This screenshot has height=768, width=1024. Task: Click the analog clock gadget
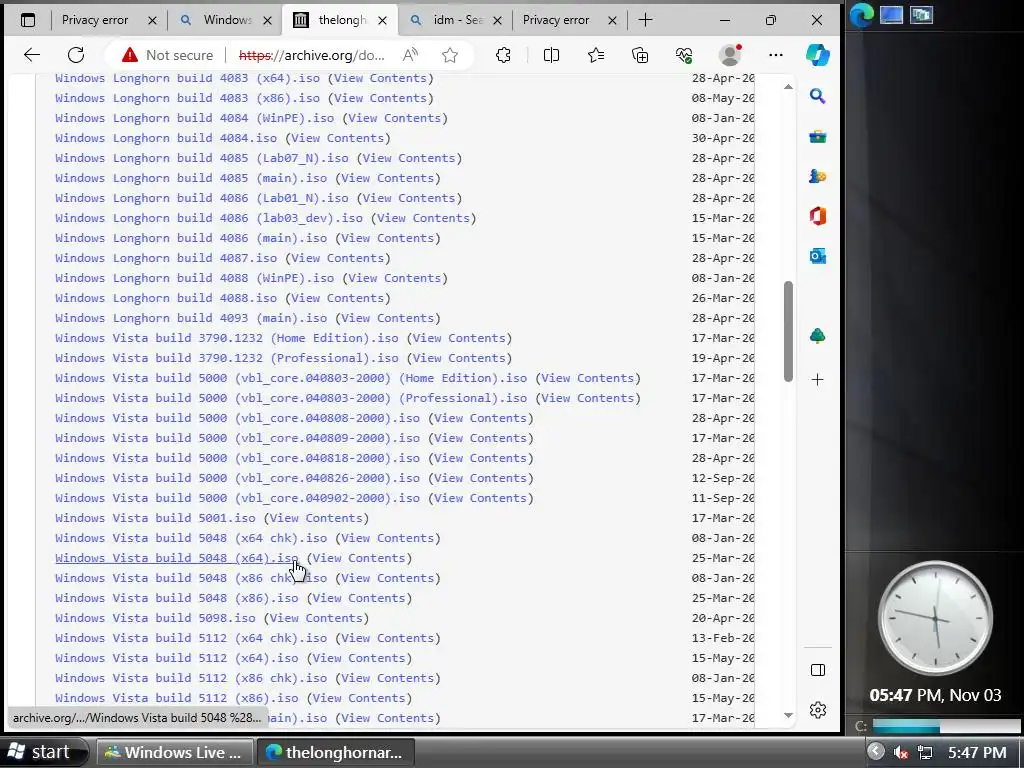tap(935, 618)
